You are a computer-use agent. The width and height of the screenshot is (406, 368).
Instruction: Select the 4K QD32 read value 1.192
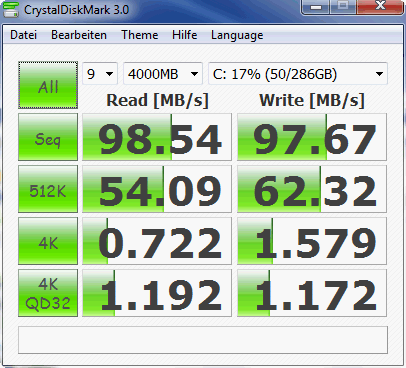click(x=157, y=293)
